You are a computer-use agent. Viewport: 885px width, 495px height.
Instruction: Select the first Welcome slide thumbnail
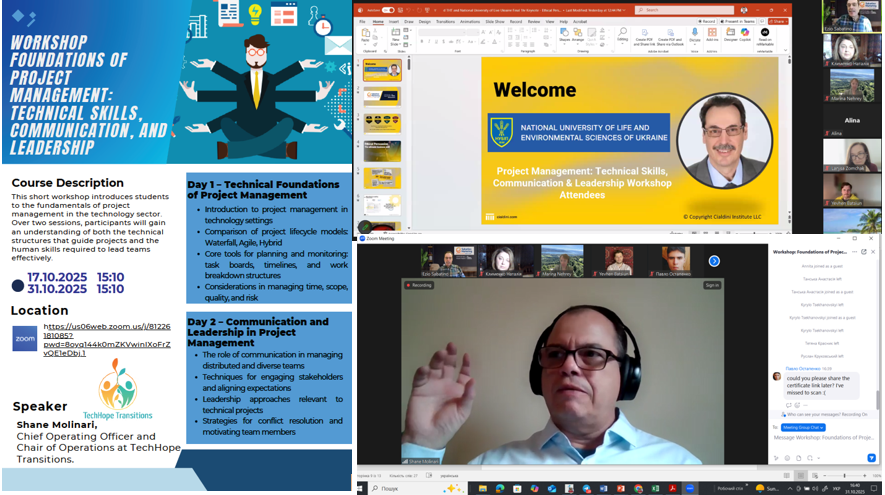[x=382, y=71]
